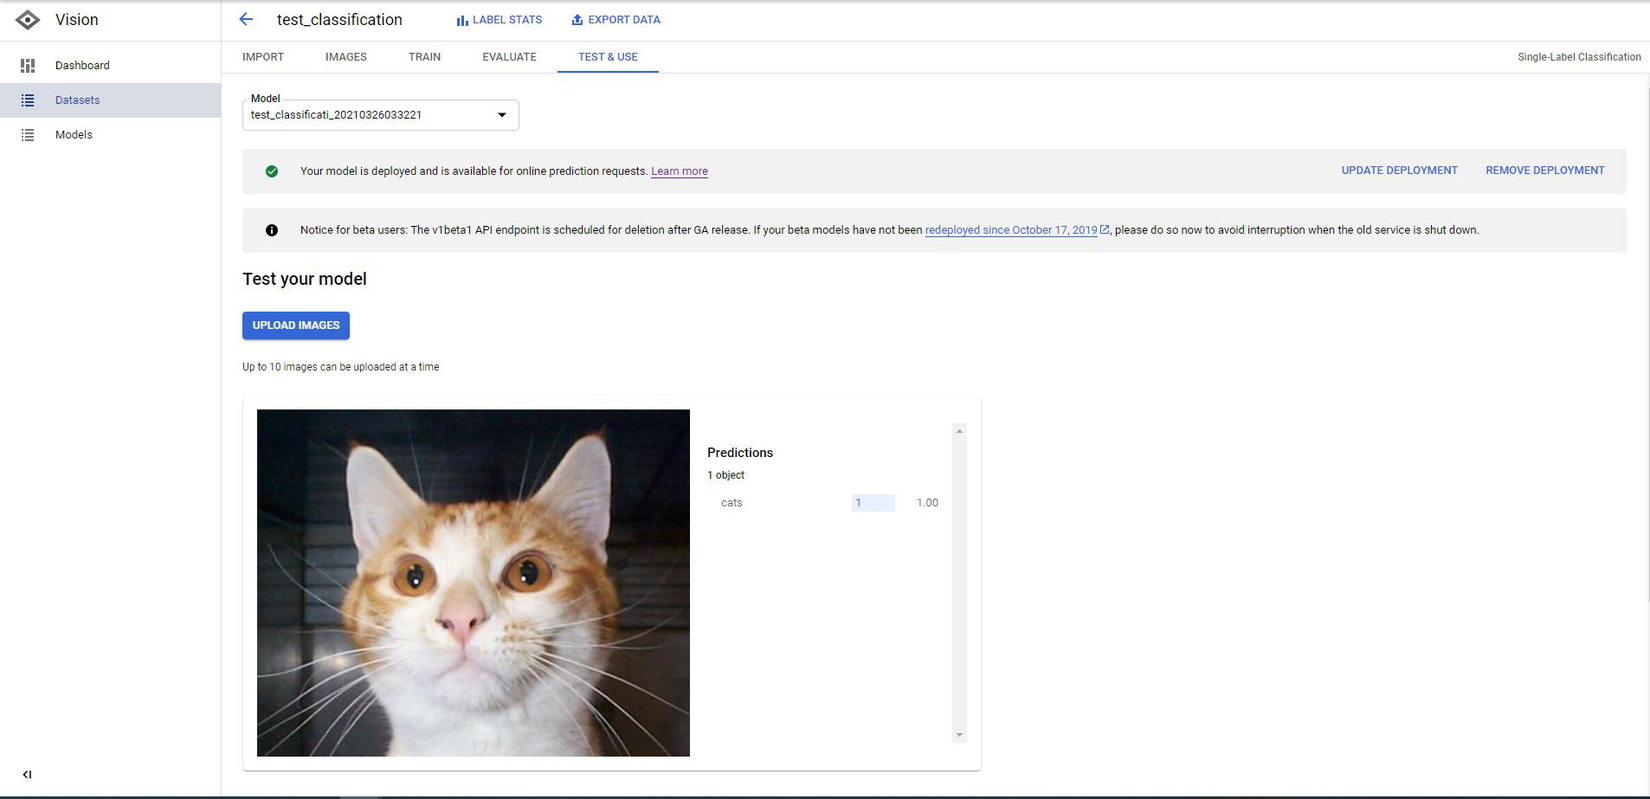Viewport: 1650px width, 799px height.
Task: Click the LABEL STATS button
Action: click(x=499, y=20)
